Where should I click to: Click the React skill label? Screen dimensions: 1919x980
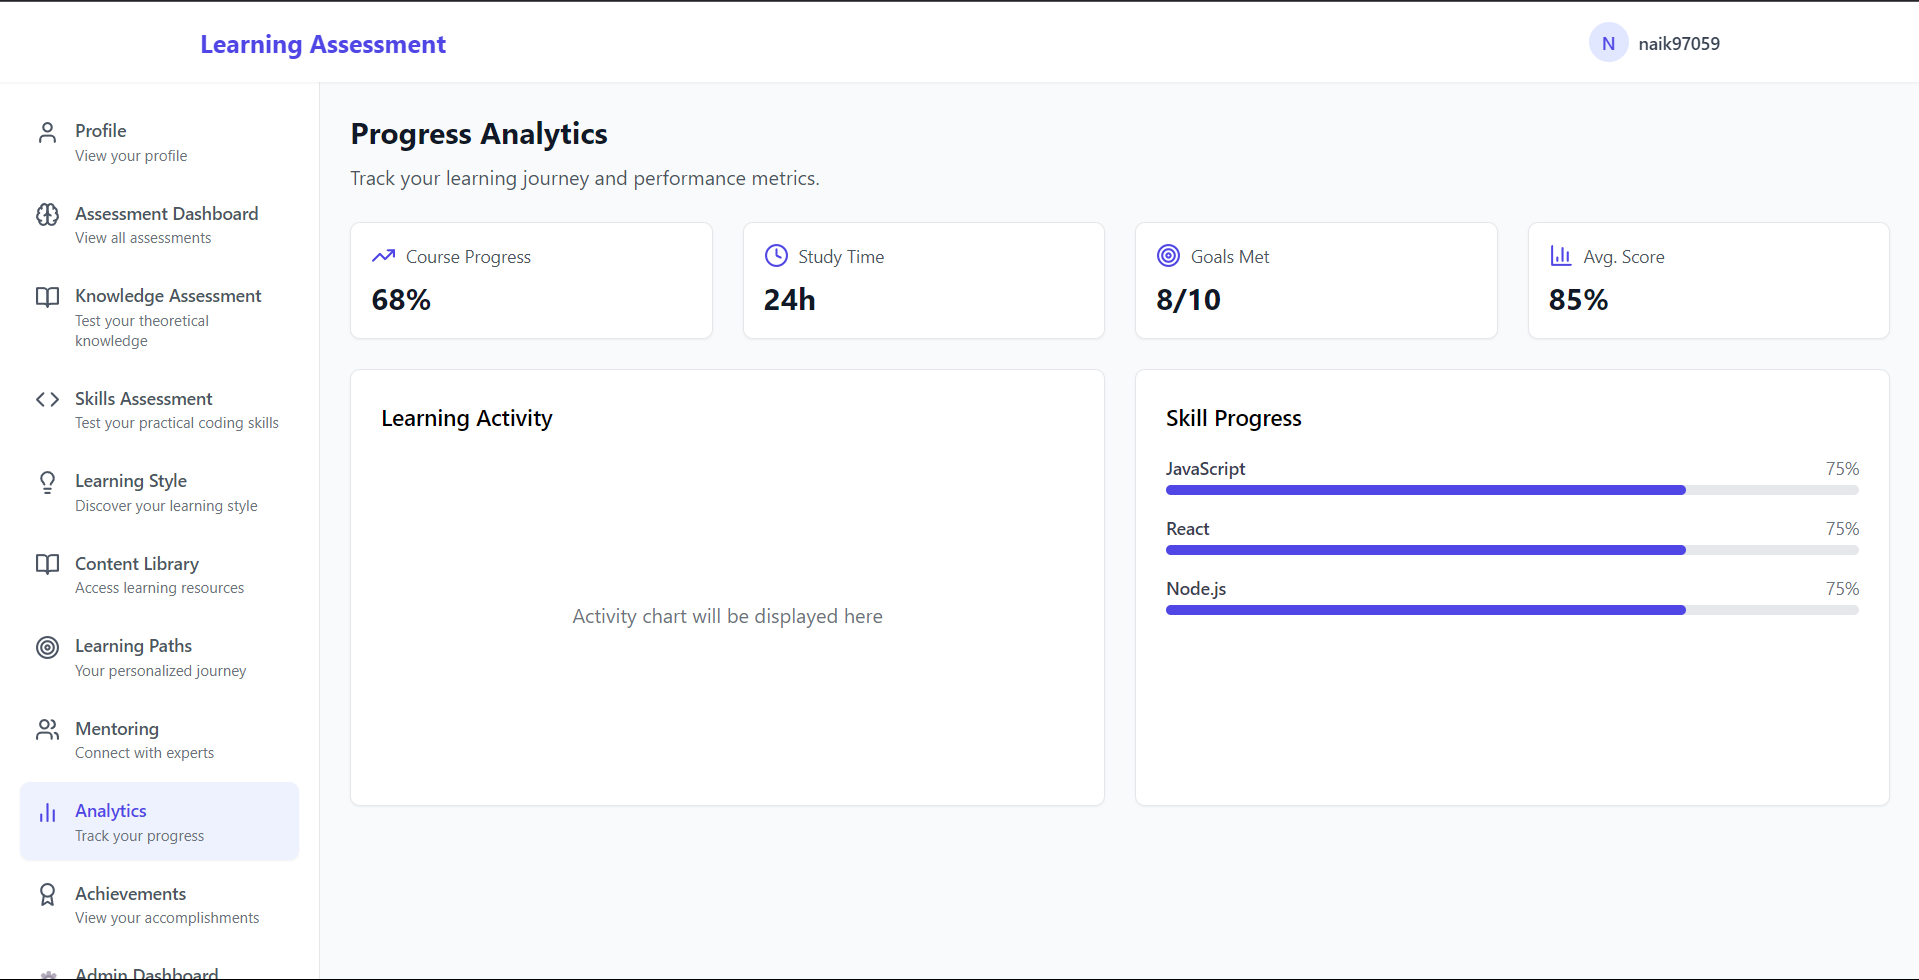tap(1187, 529)
